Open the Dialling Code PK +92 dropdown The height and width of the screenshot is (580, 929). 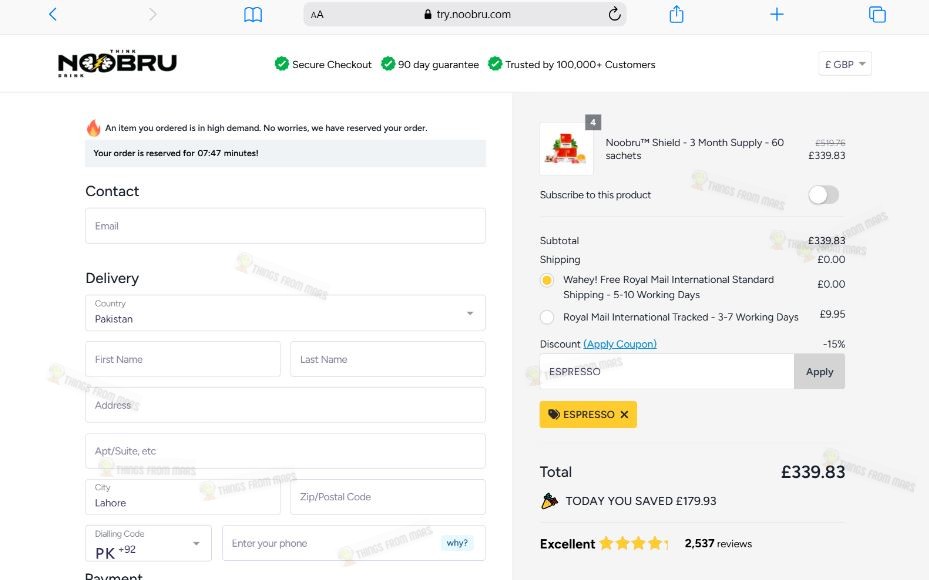148,543
